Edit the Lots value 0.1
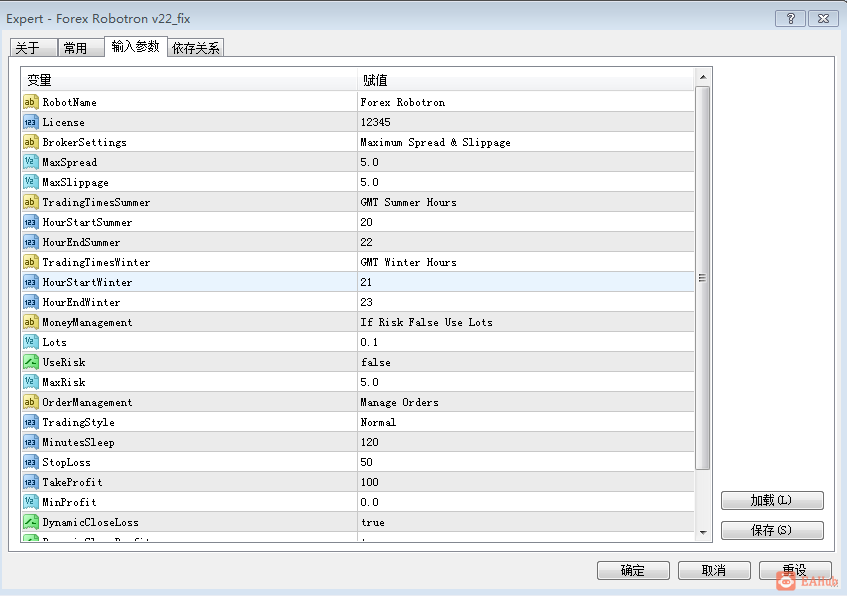This screenshot has width=847, height=596. pyautogui.click(x=369, y=342)
